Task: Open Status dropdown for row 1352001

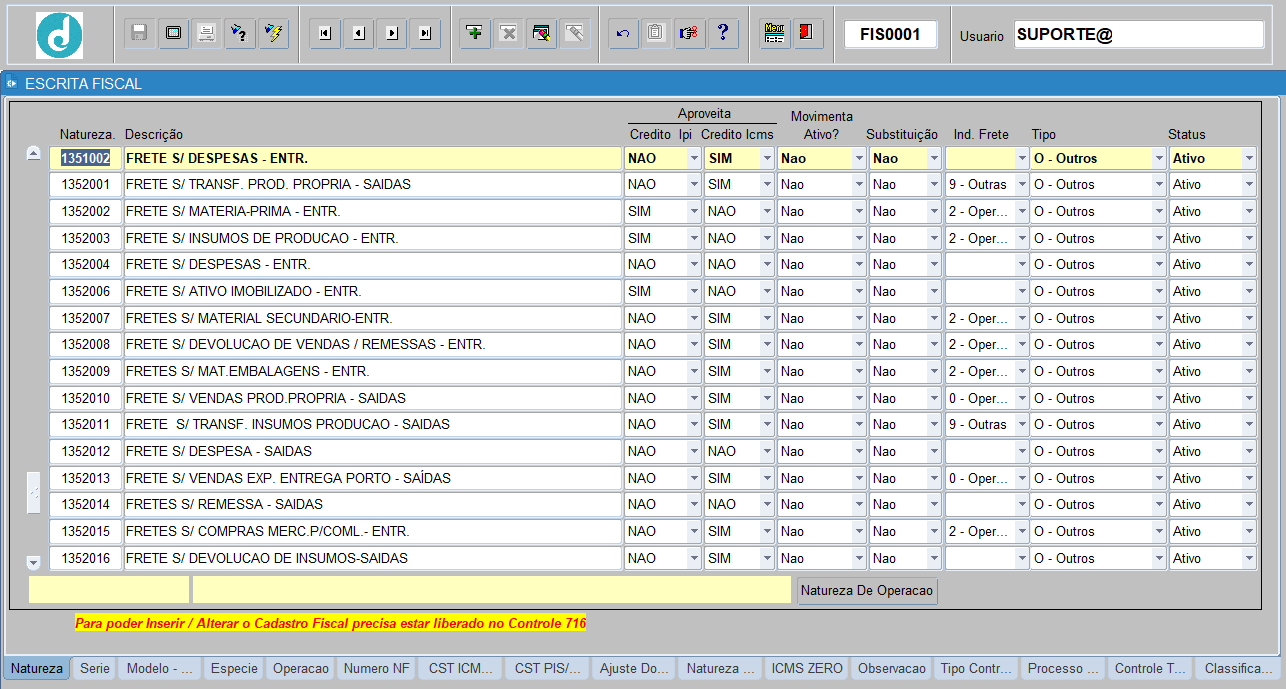Action: tap(1248, 185)
